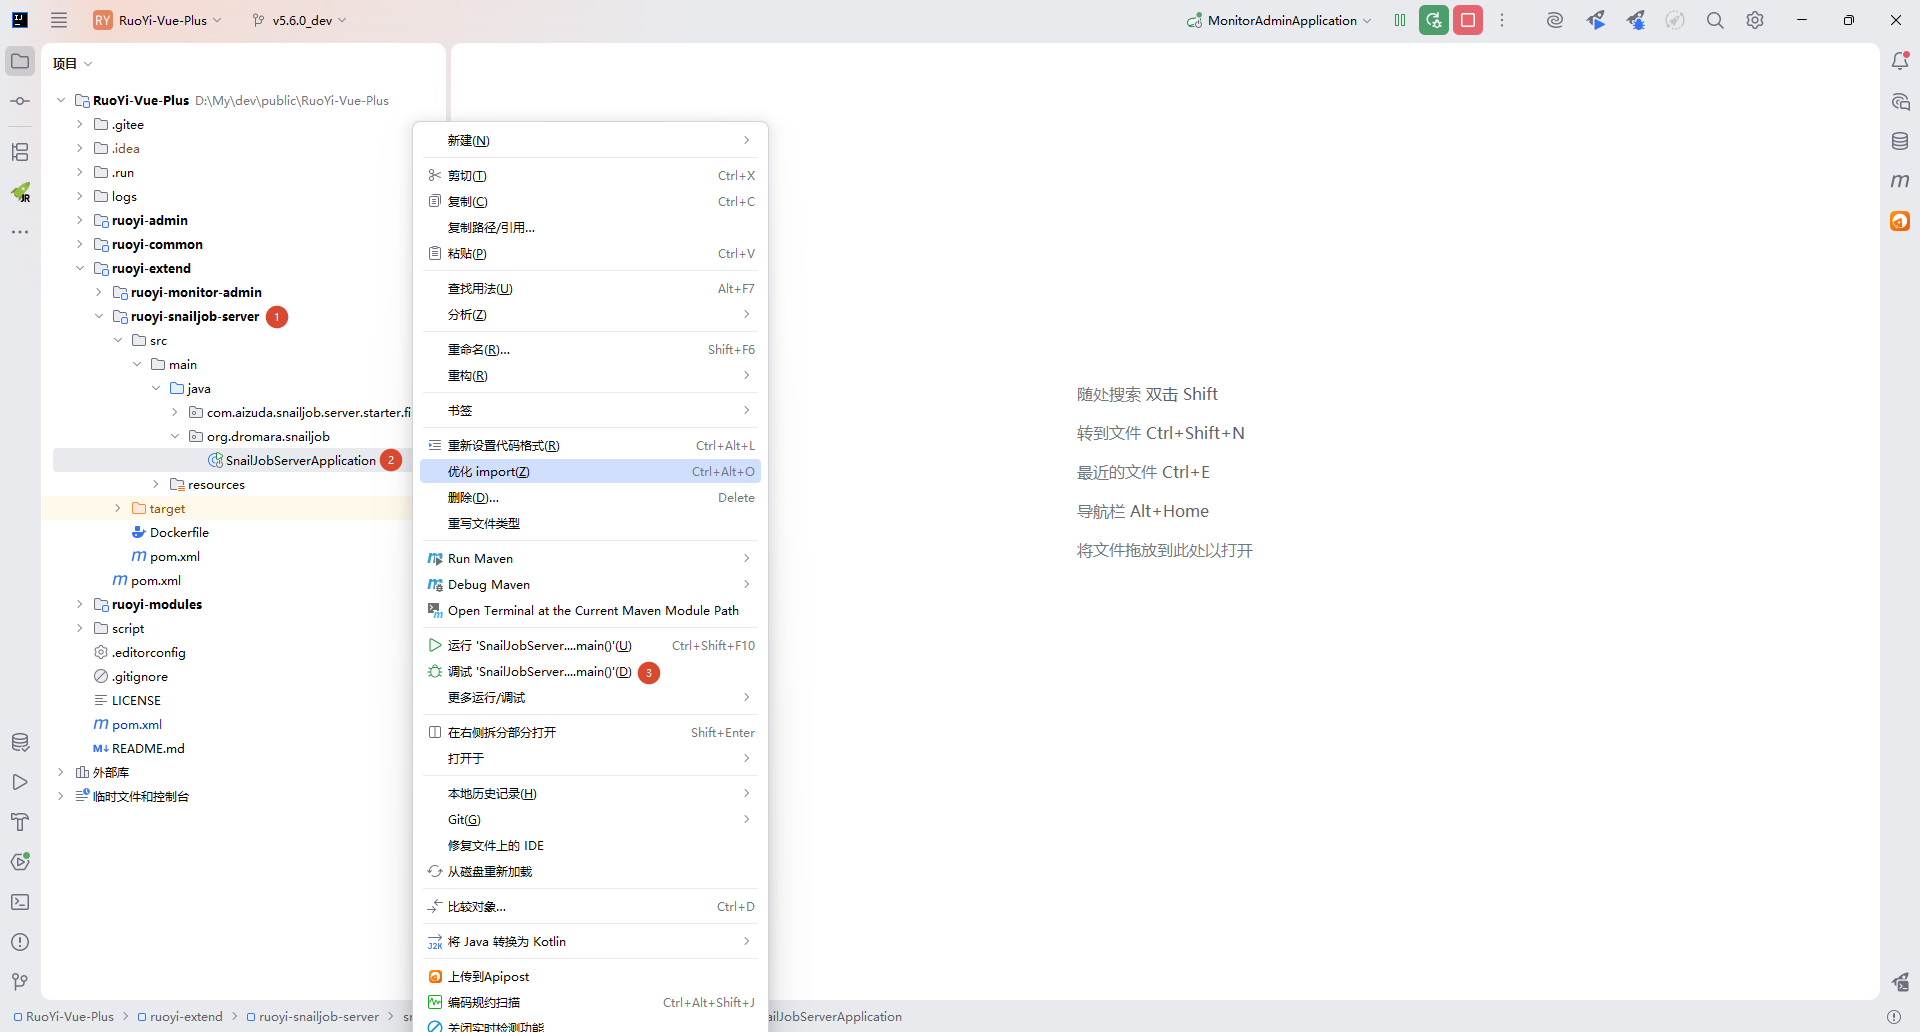Click ruoyi-snailjob-server breadcrumb in status bar
The image size is (1920, 1032).
318,1017
